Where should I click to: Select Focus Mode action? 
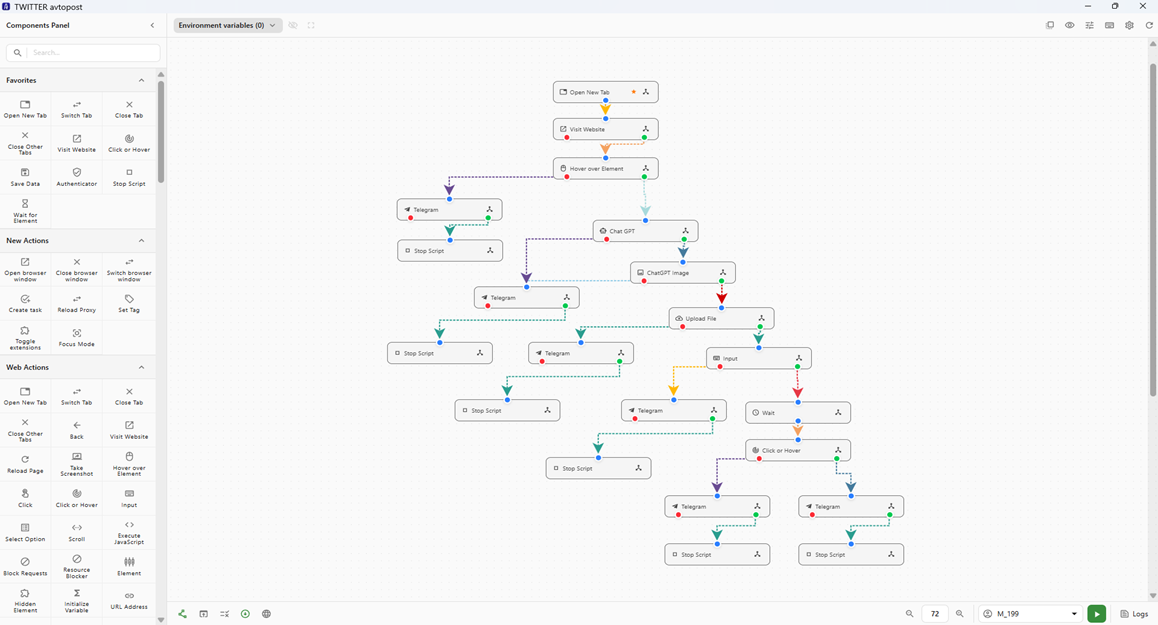(x=77, y=338)
